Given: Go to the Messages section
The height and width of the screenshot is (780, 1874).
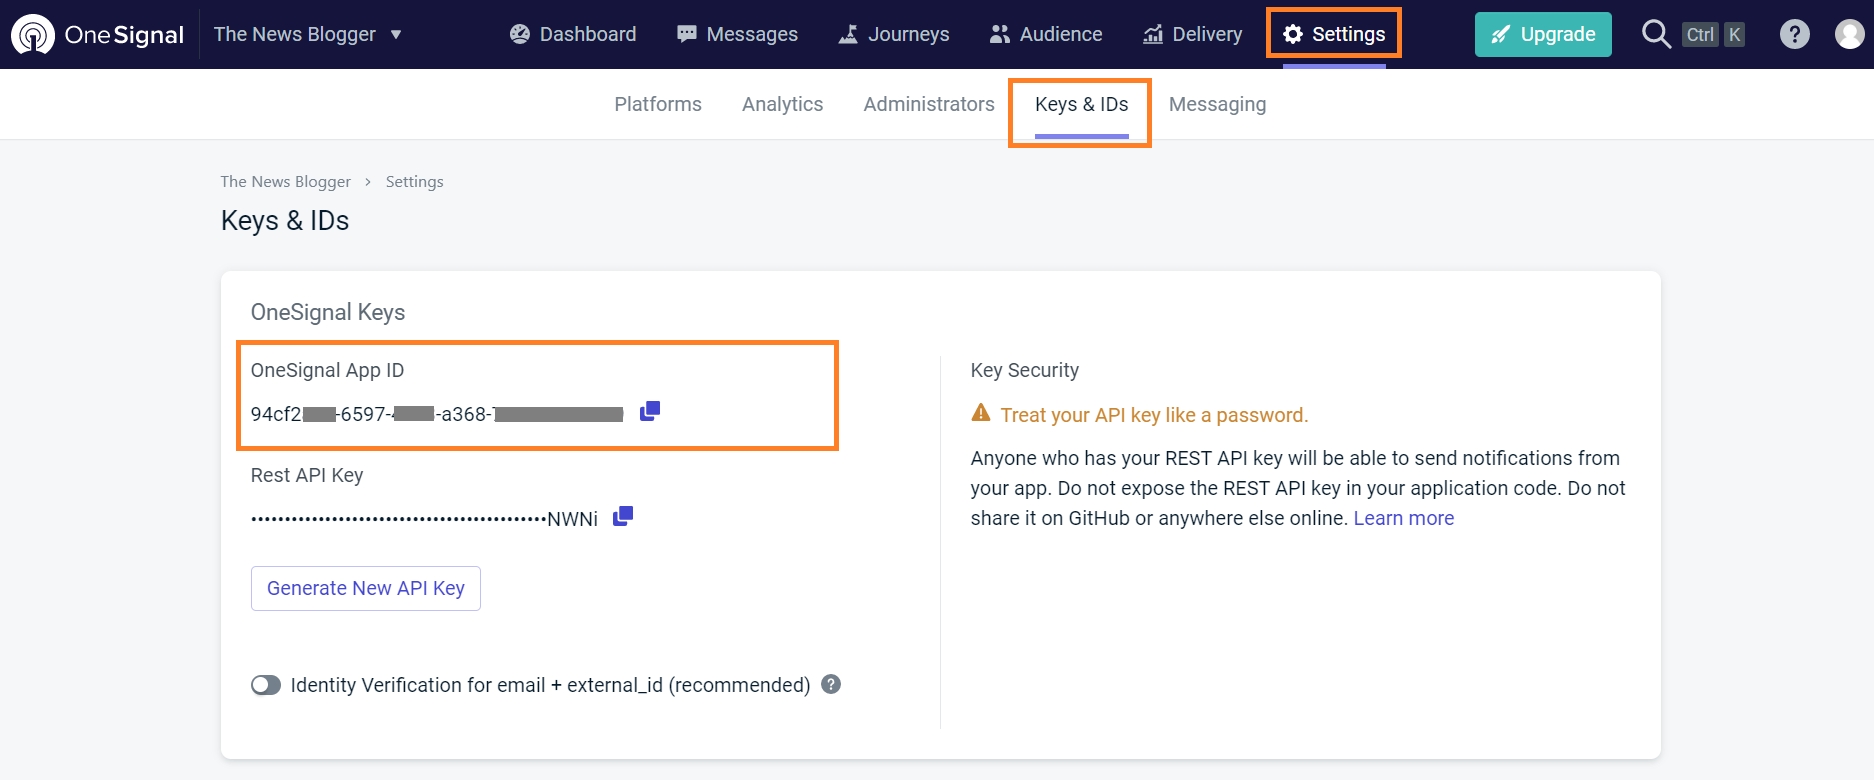Looking at the screenshot, I should point(737,34).
